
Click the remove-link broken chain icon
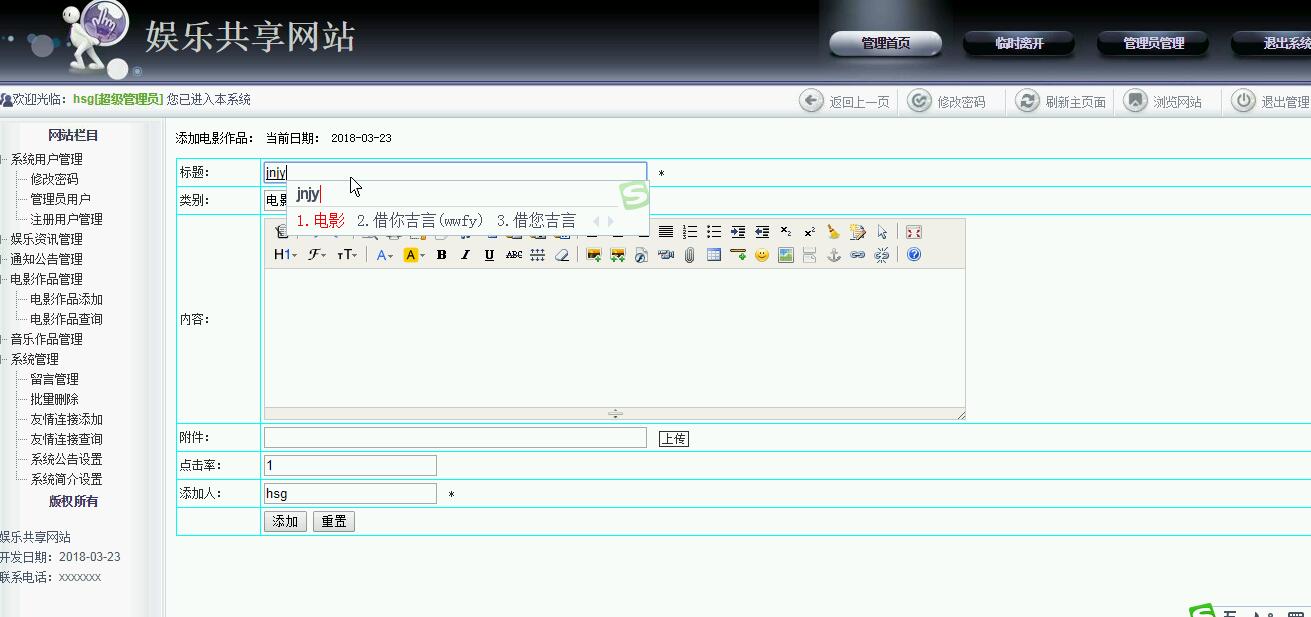click(881, 255)
